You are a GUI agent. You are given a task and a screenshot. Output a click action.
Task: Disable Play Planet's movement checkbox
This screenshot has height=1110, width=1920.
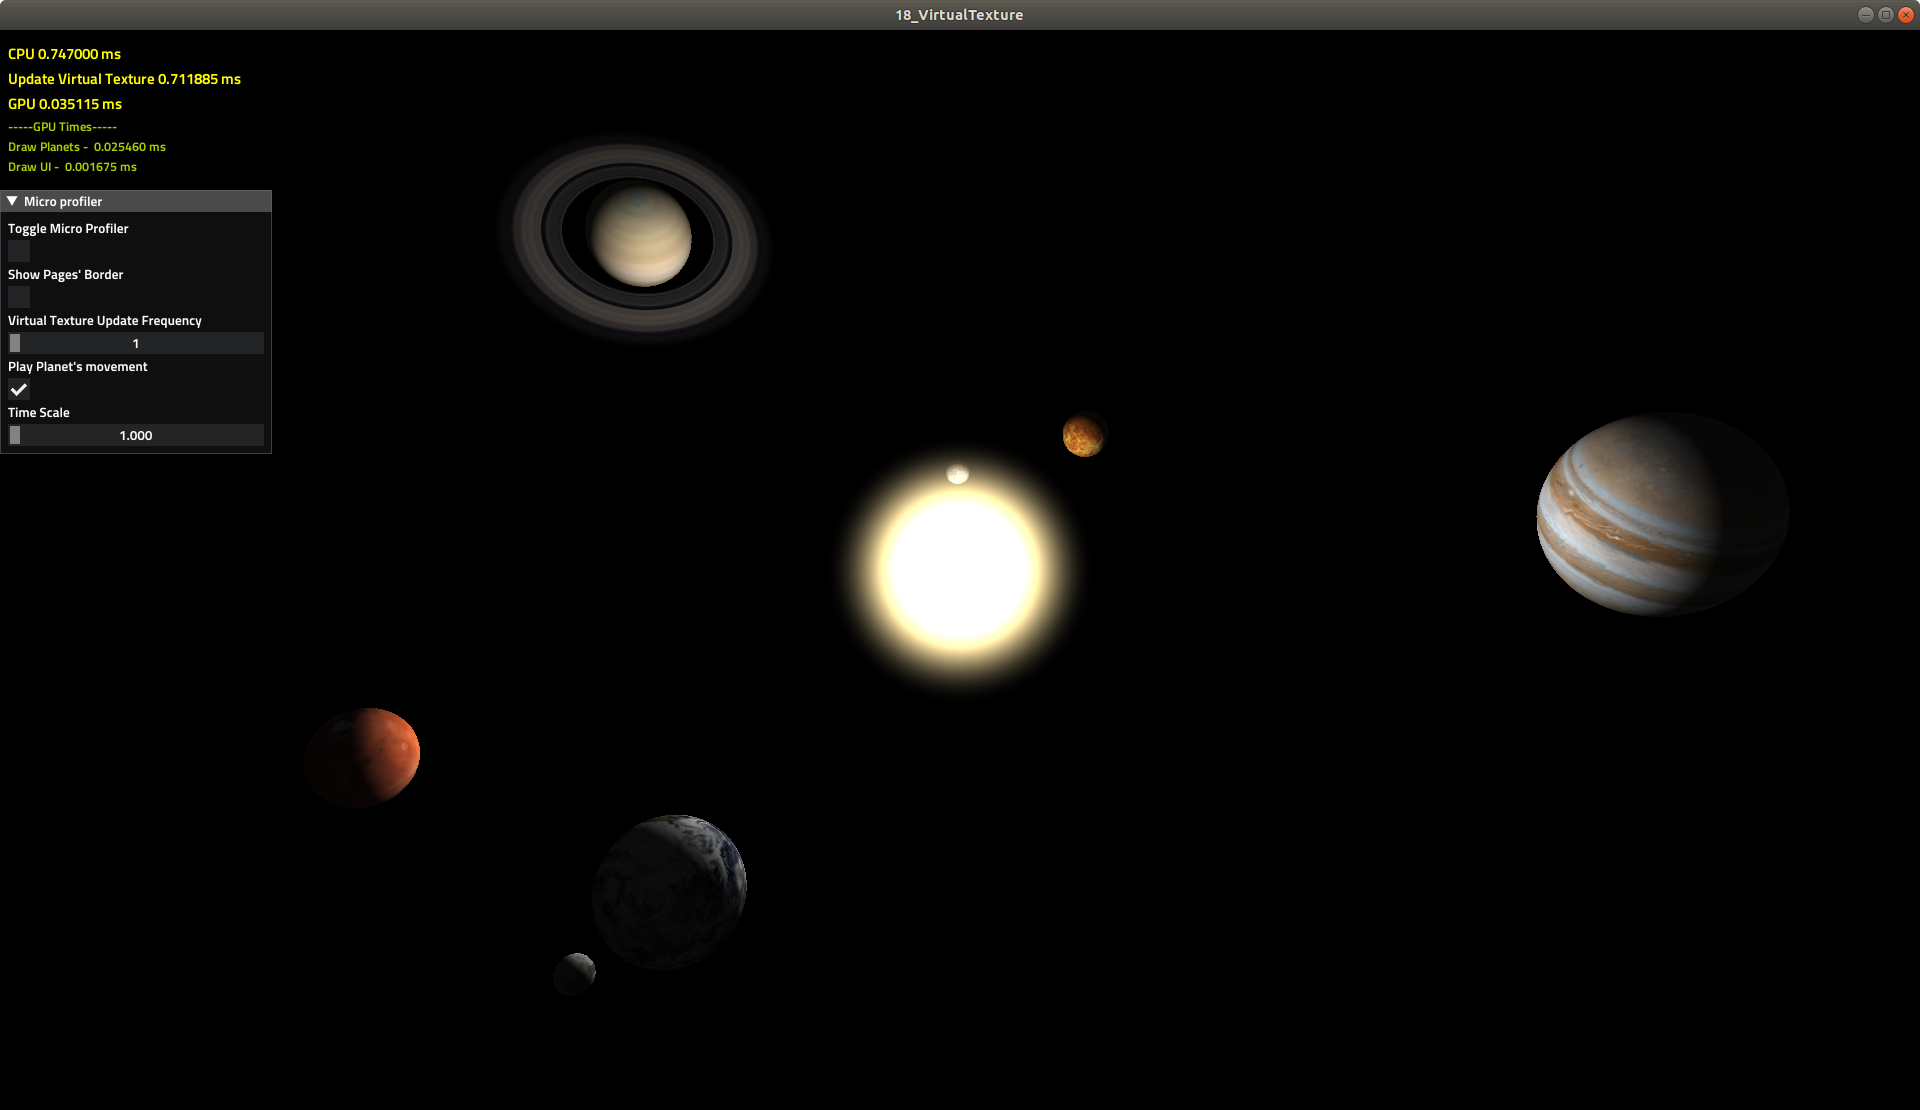(19, 389)
